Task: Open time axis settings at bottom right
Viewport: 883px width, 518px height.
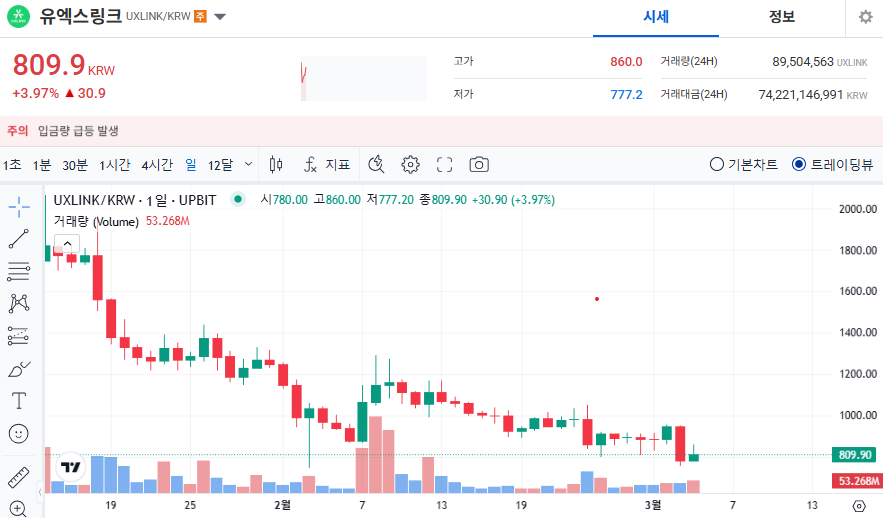Action: point(859,506)
